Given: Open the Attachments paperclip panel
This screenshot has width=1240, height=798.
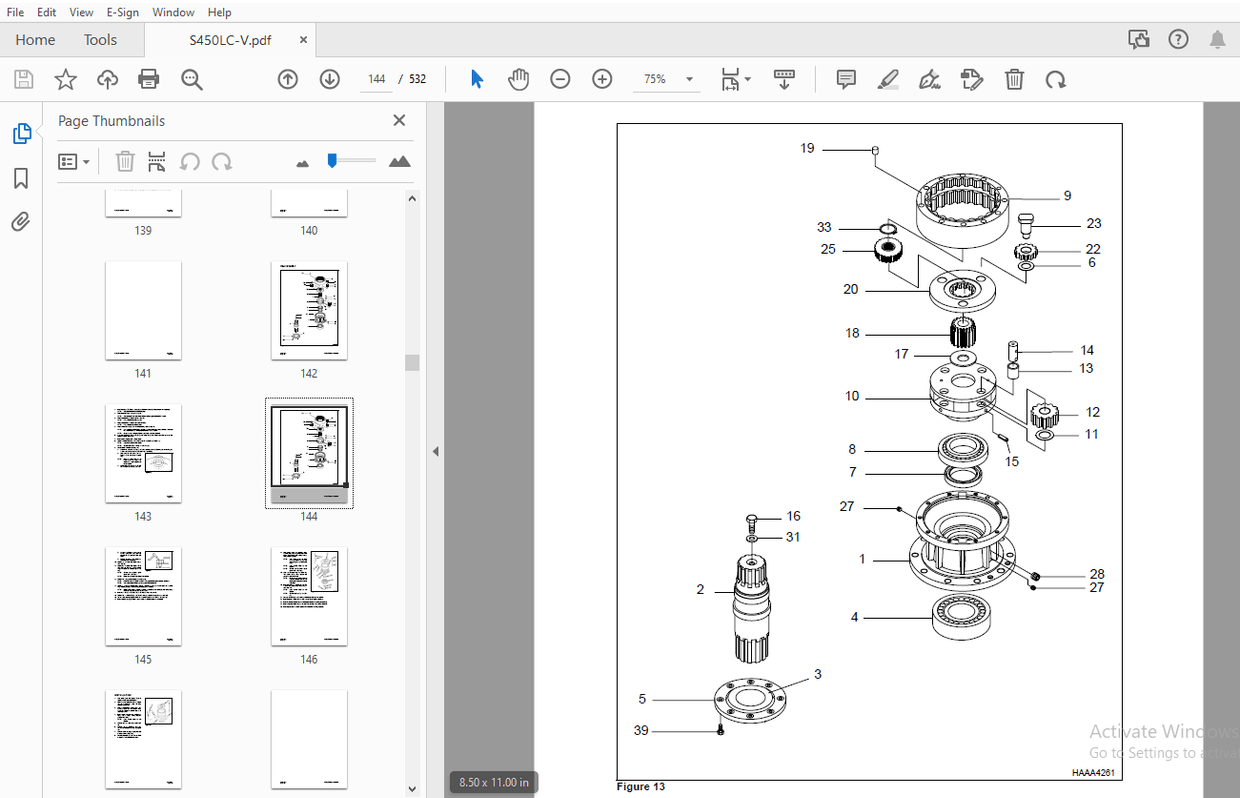Looking at the screenshot, I should point(20,222).
